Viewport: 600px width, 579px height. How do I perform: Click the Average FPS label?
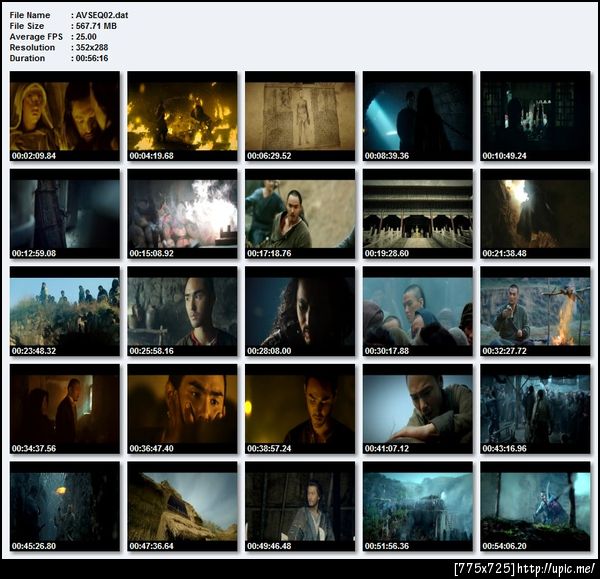[x=36, y=37]
